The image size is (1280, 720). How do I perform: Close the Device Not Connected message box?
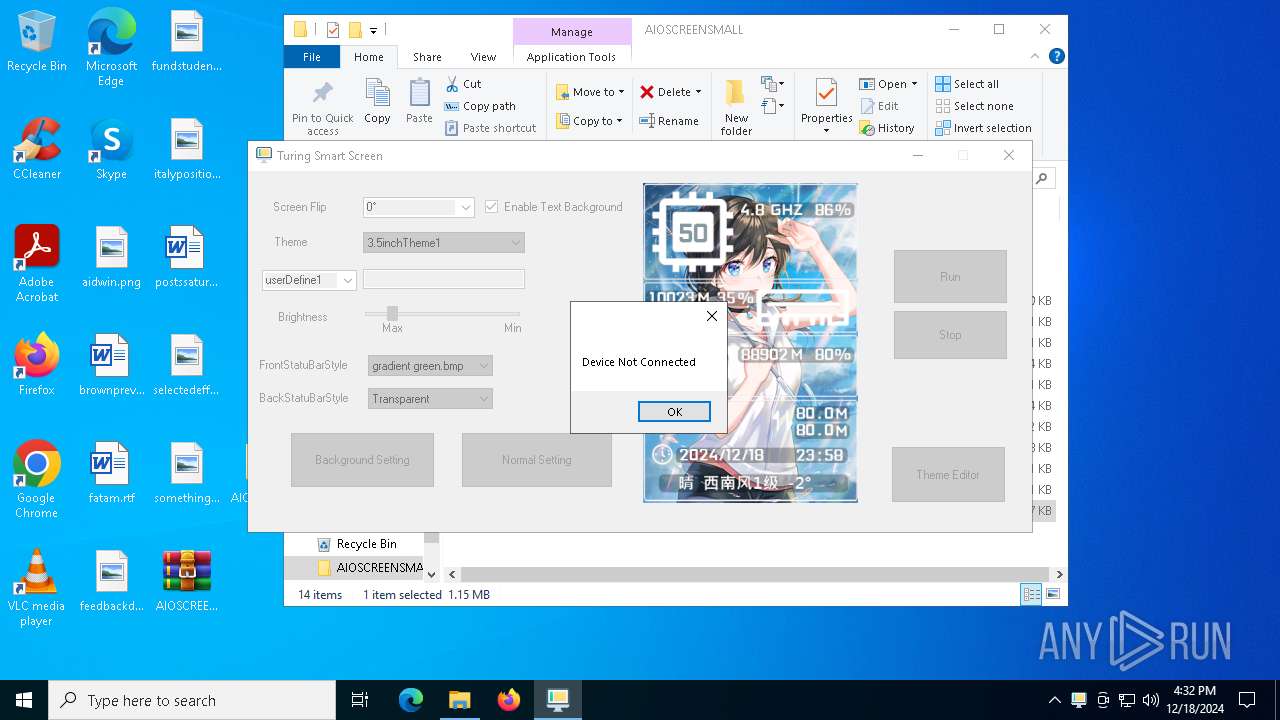(711, 316)
